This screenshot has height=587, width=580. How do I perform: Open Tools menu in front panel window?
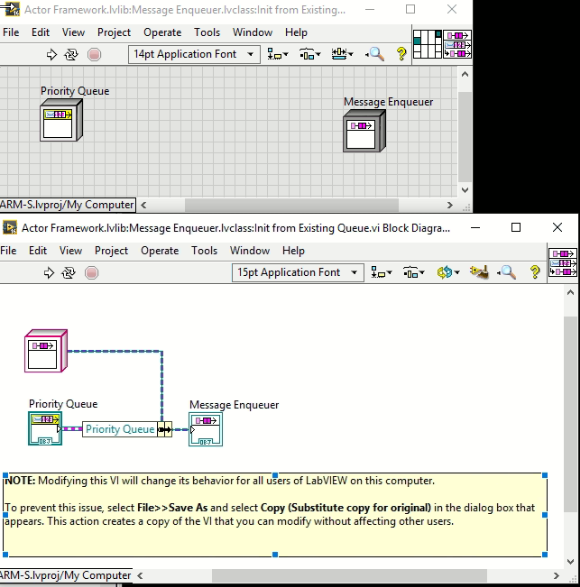207,33
